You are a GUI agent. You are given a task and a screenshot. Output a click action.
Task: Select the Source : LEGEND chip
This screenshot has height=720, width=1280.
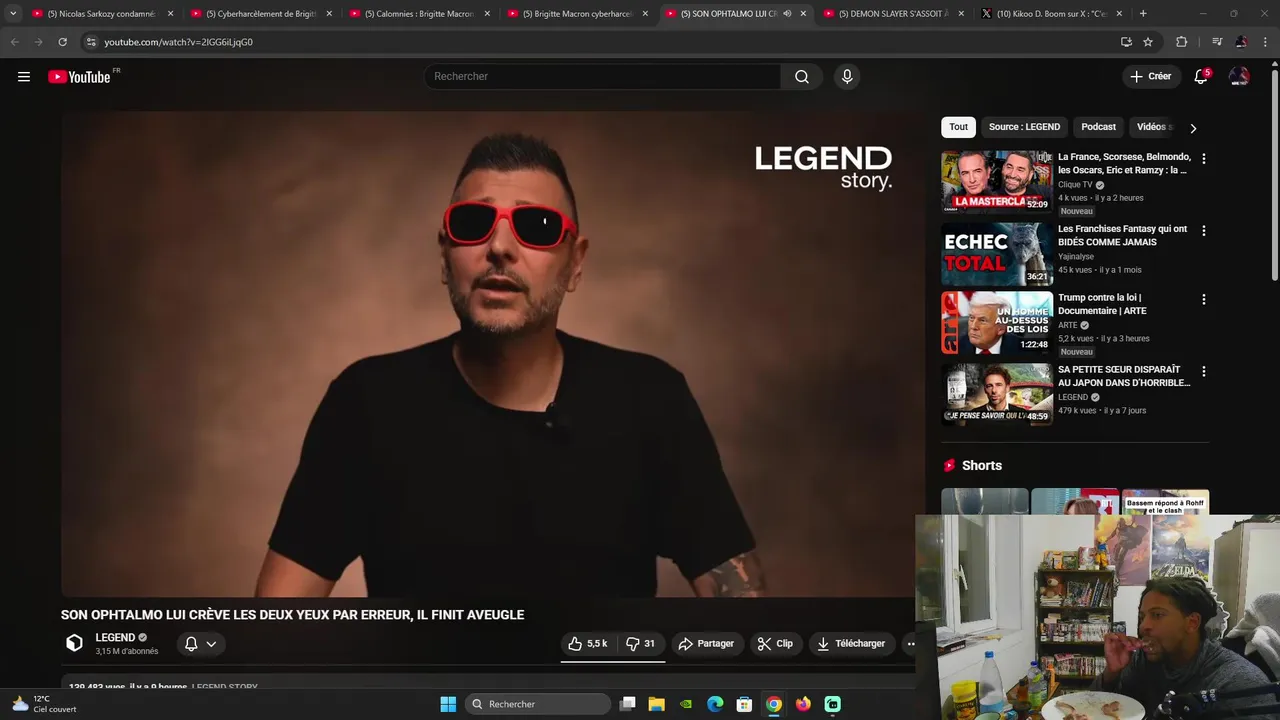pos(1024,127)
